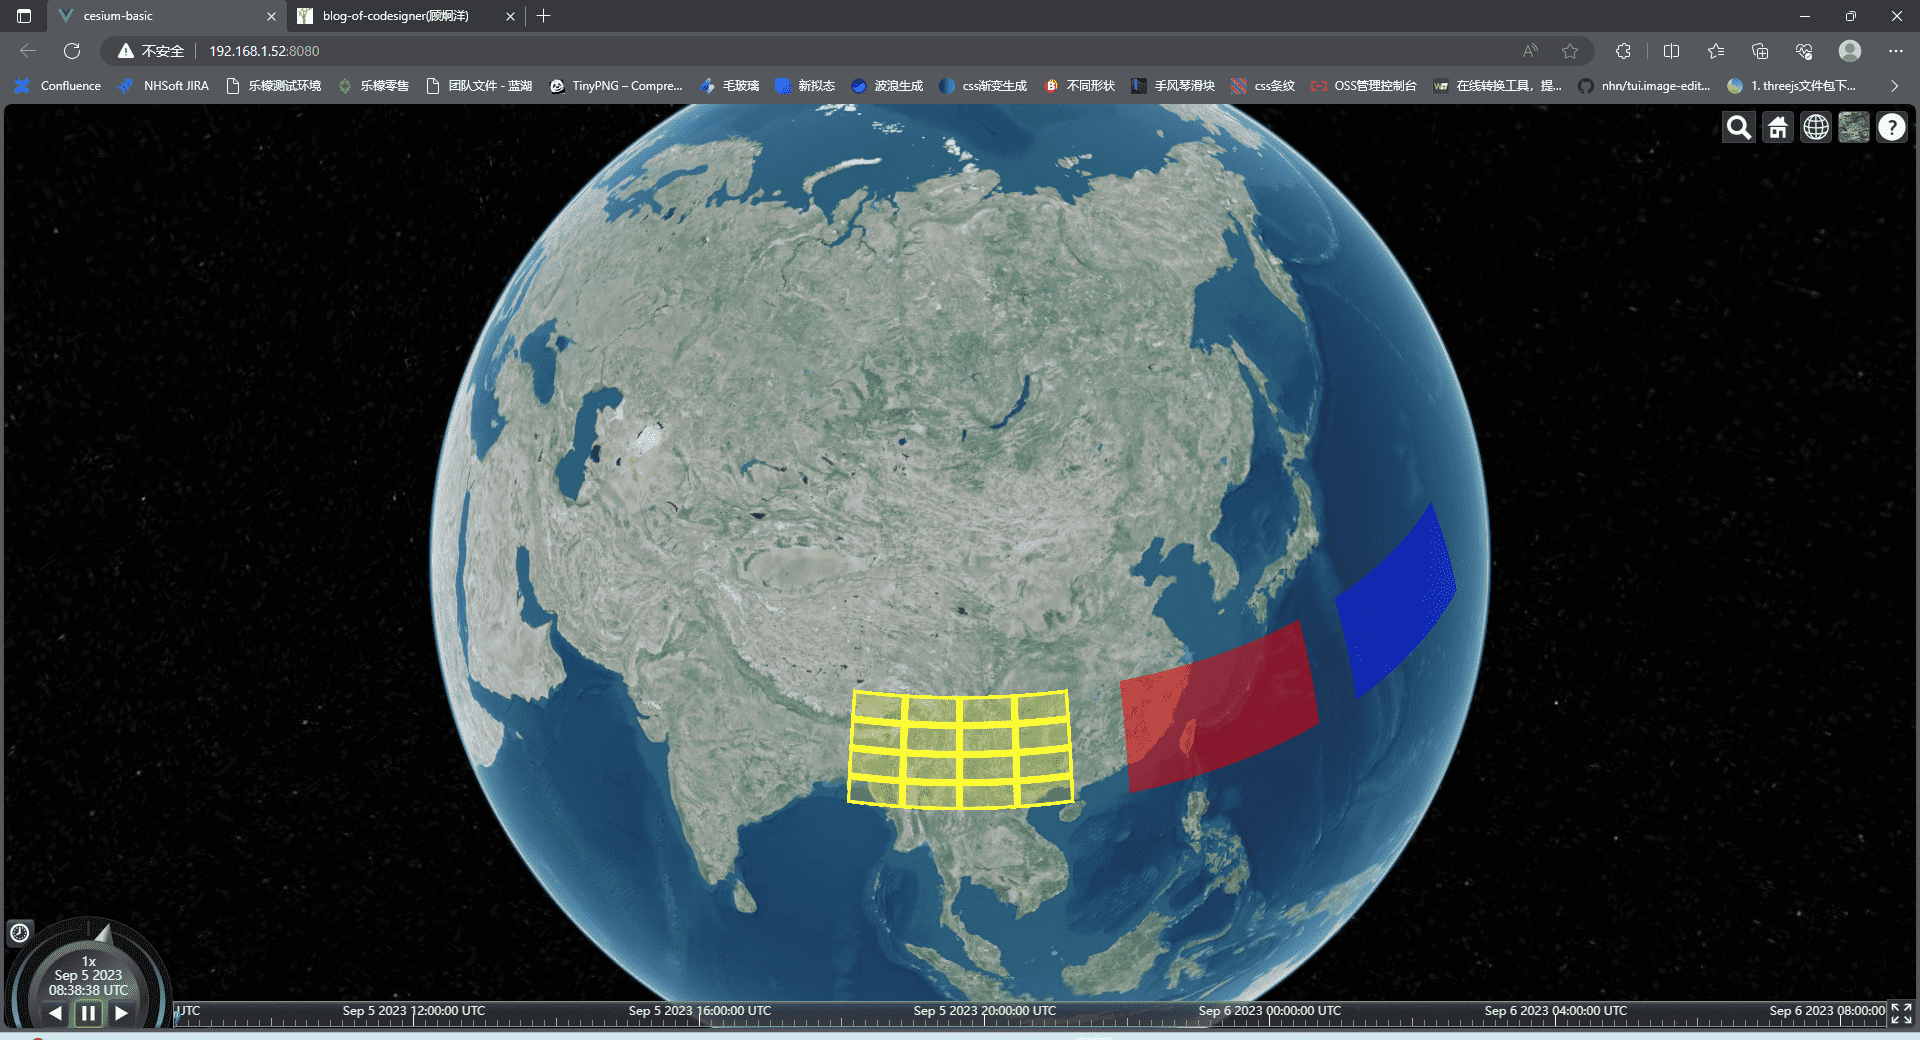Select the yellow grid rectangle entity
Viewport: 1920px width, 1040px height.
960,748
